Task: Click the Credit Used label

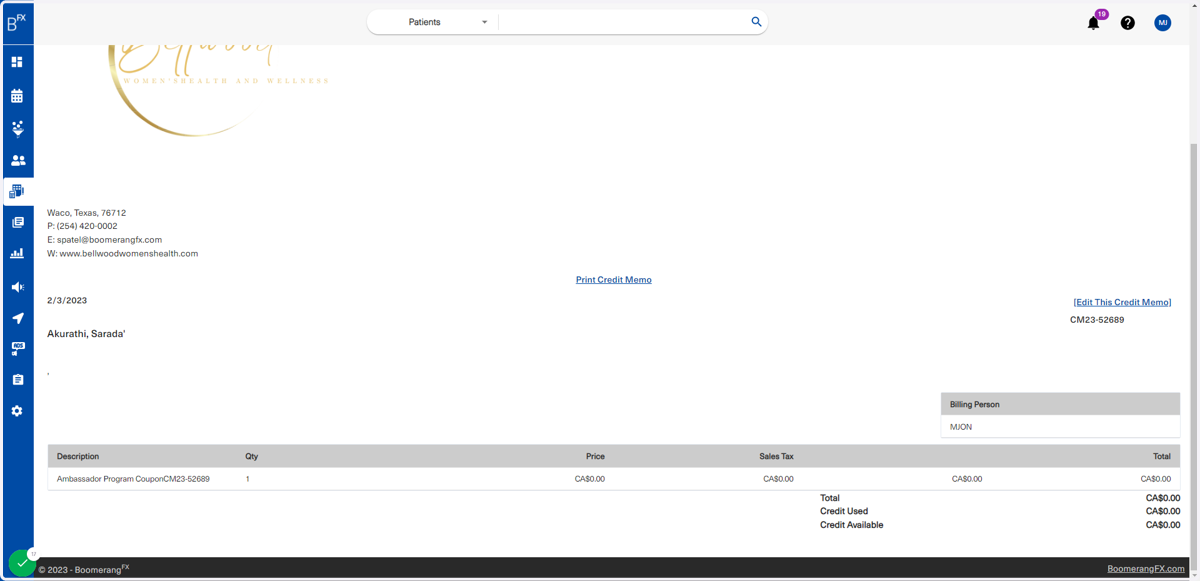Action: click(x=844, y=511)
